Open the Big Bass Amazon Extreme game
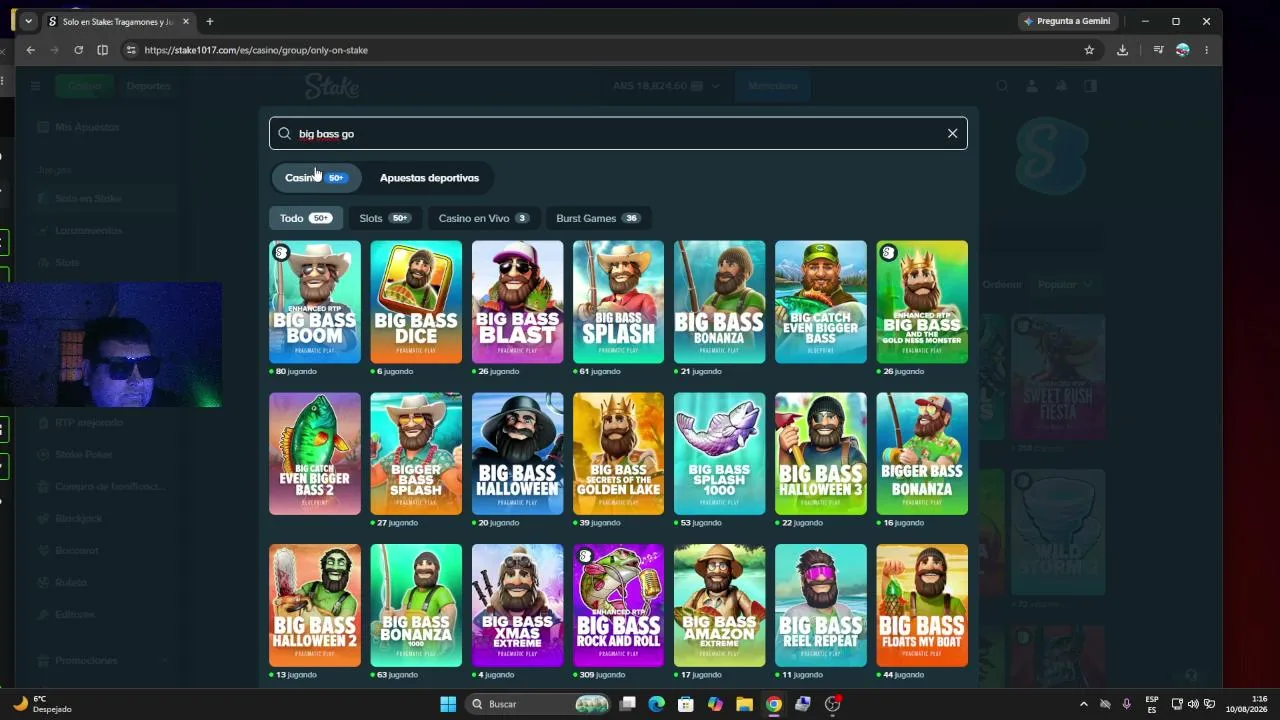 click(720, 606)
